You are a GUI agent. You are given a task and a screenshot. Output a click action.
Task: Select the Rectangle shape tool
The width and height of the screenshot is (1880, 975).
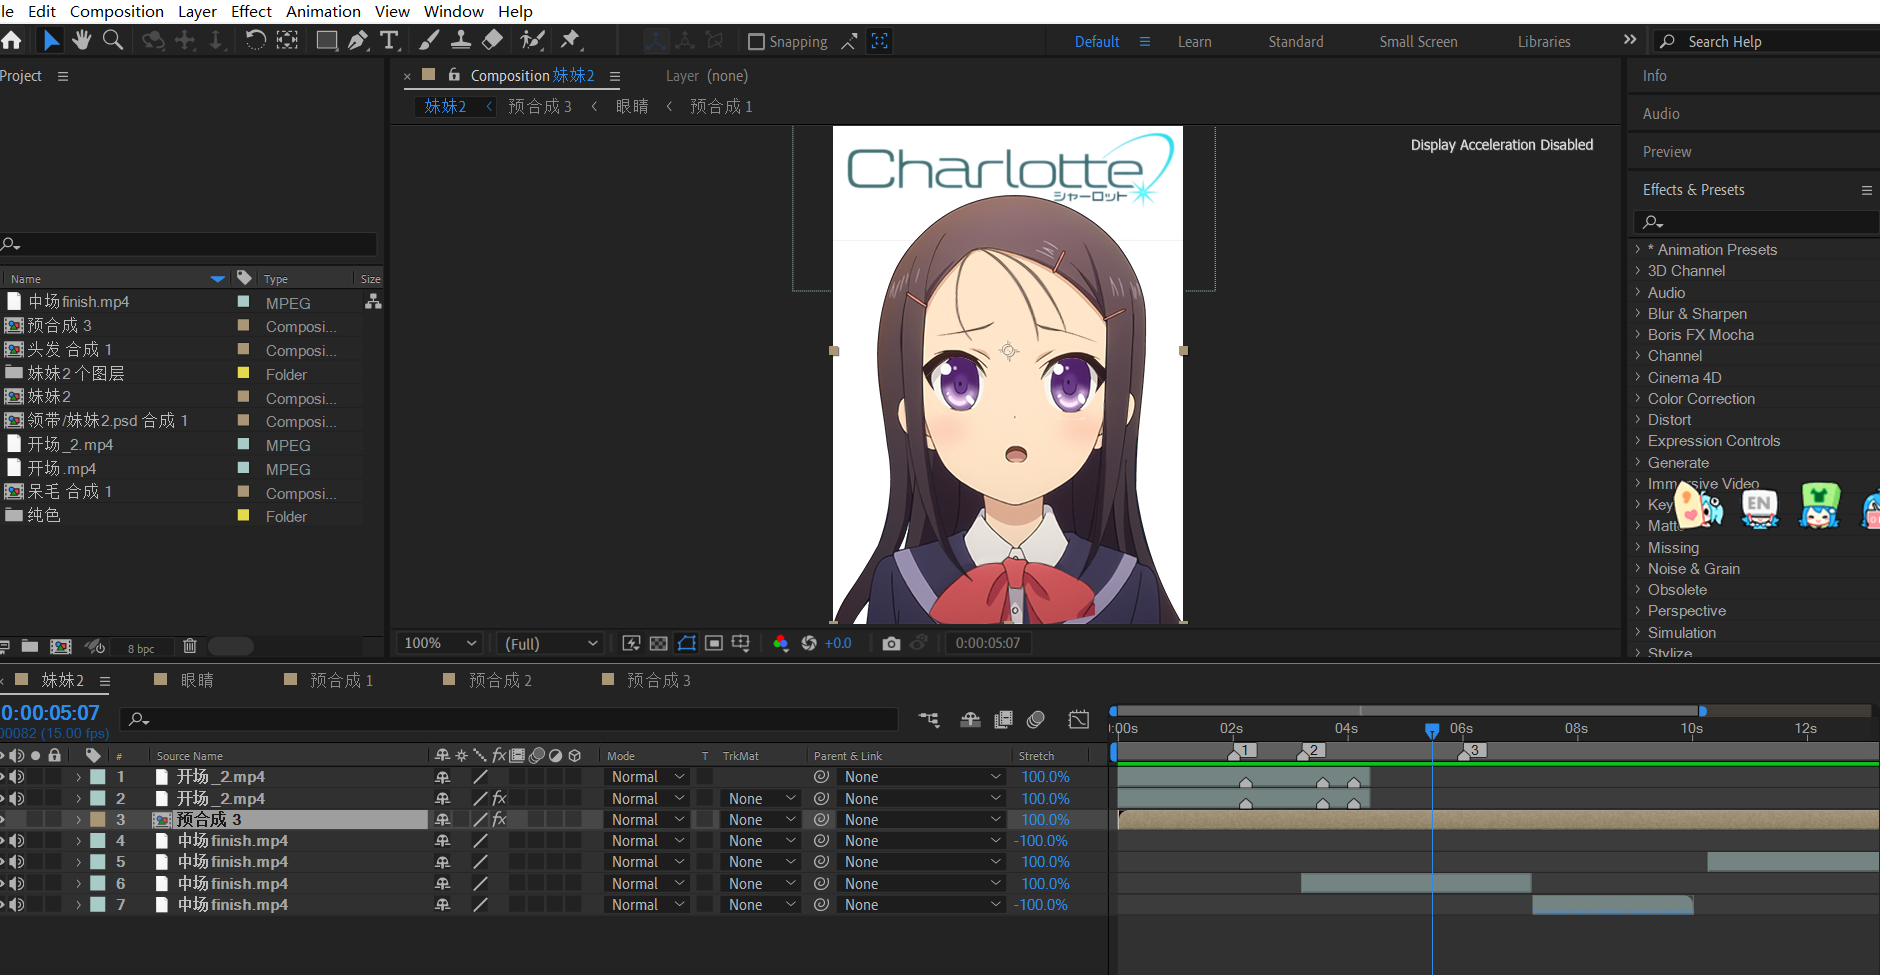click(326, 40)
